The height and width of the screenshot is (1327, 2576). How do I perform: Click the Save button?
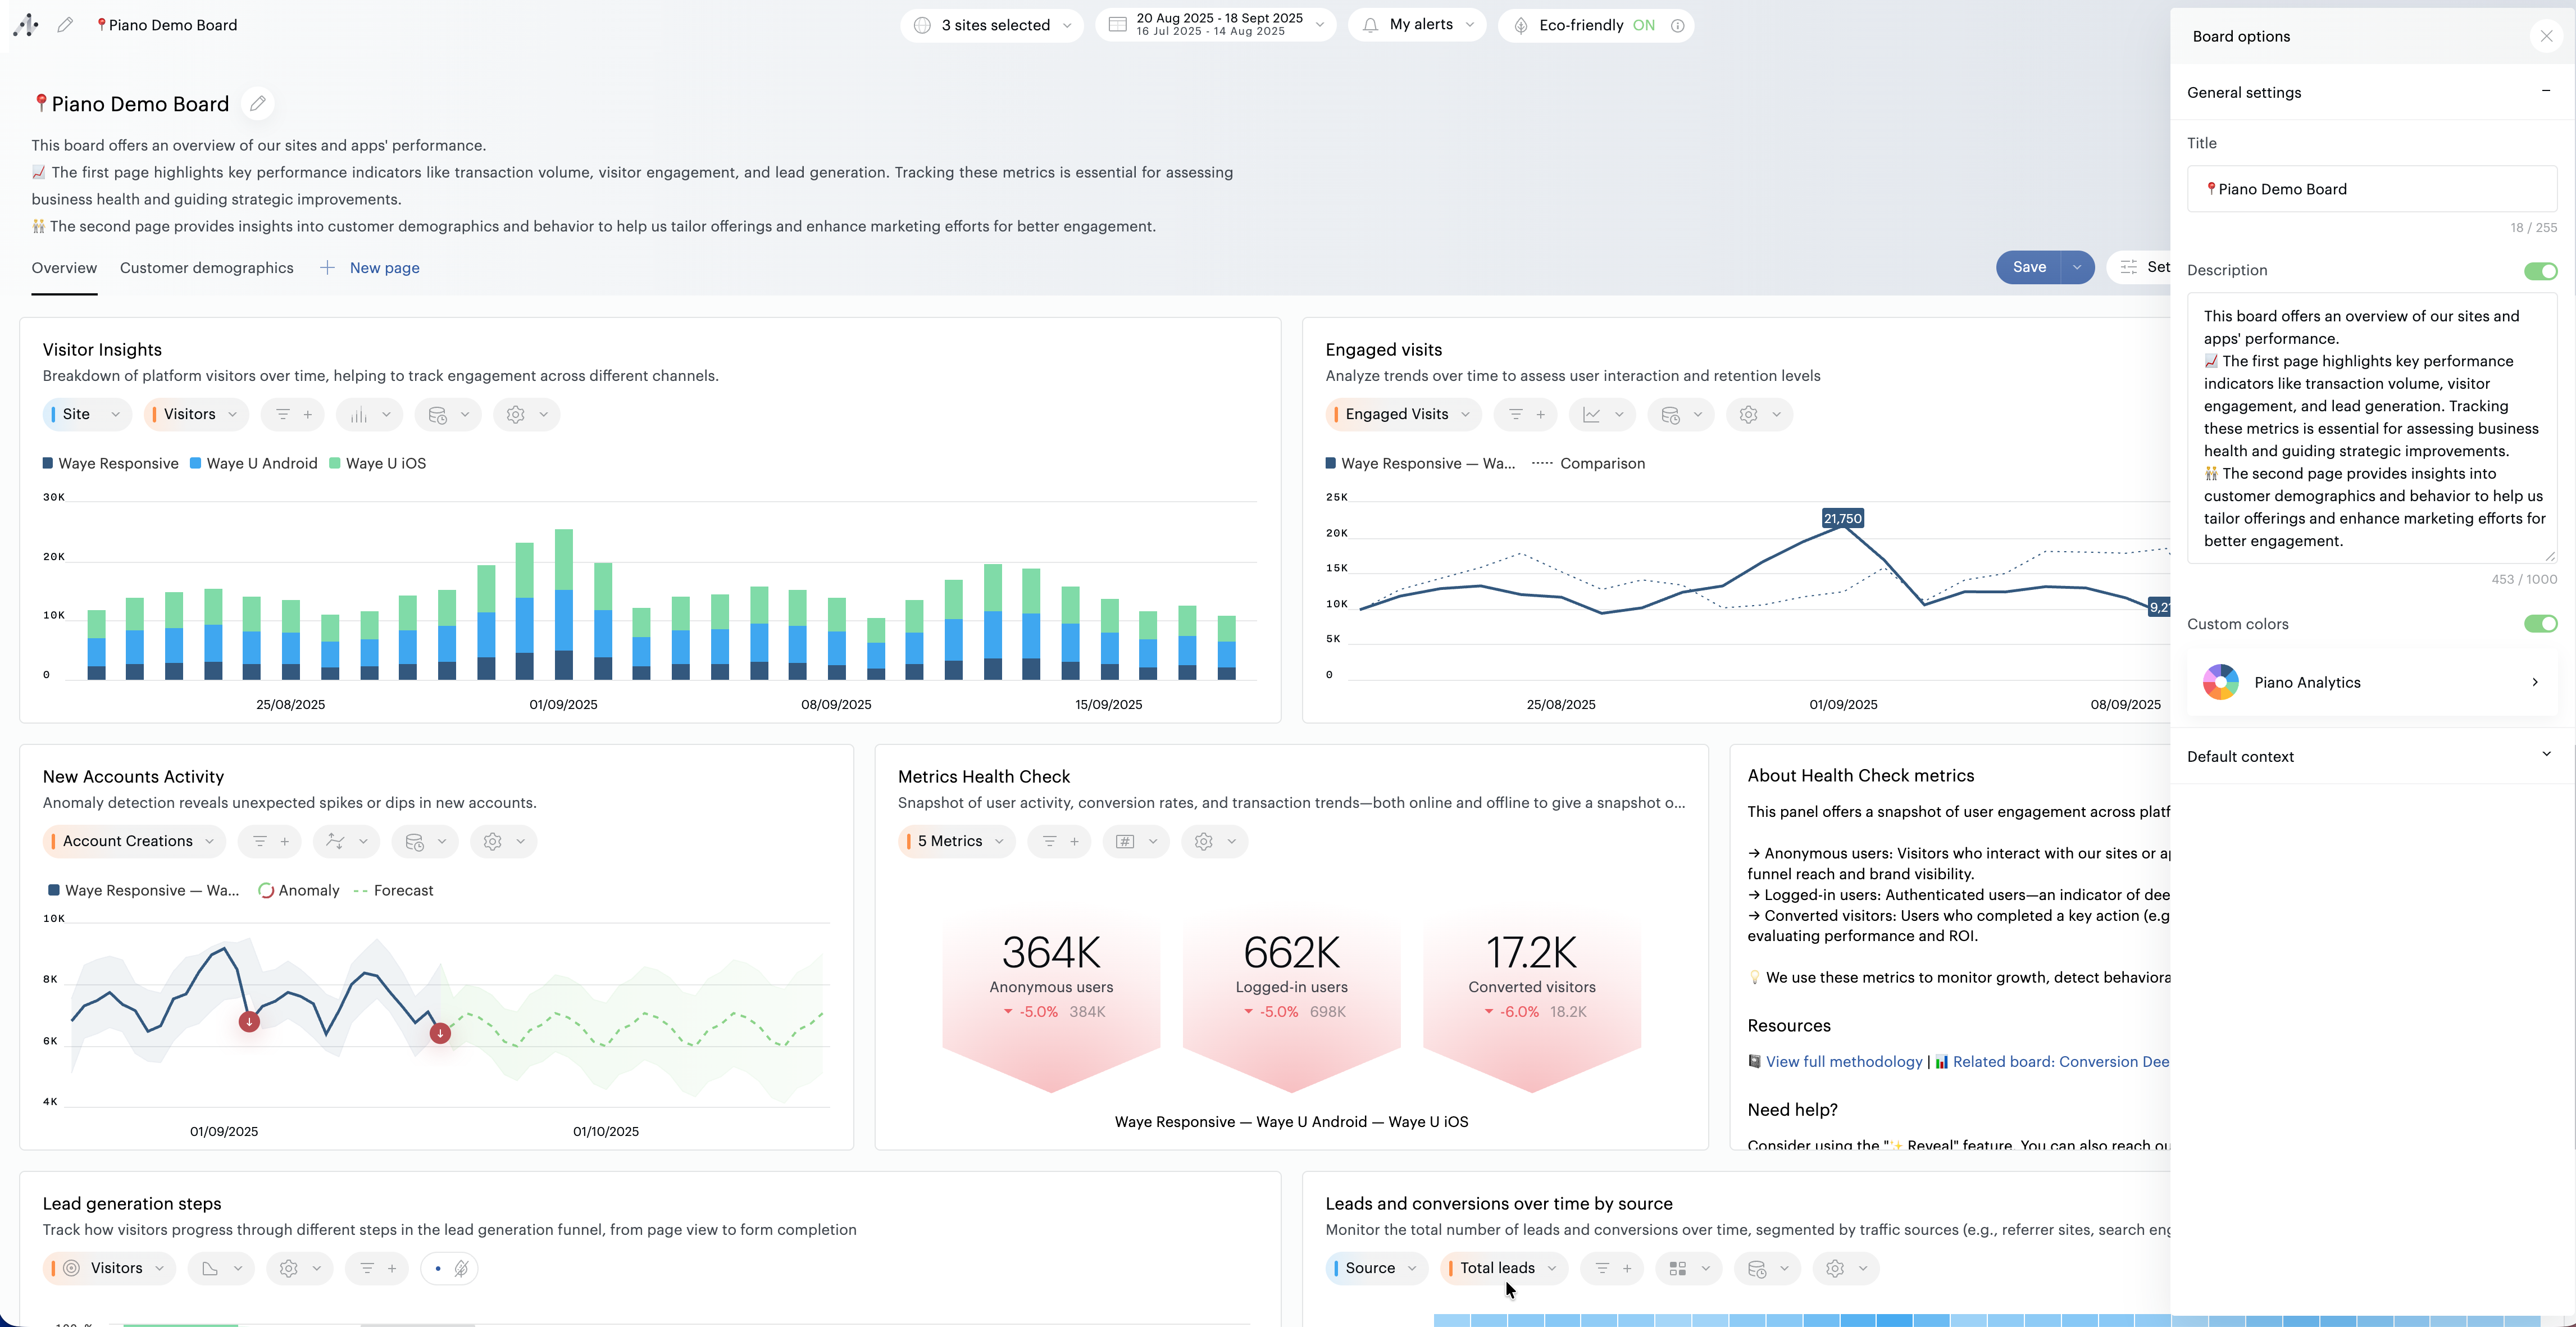[x=2029, y=267]
